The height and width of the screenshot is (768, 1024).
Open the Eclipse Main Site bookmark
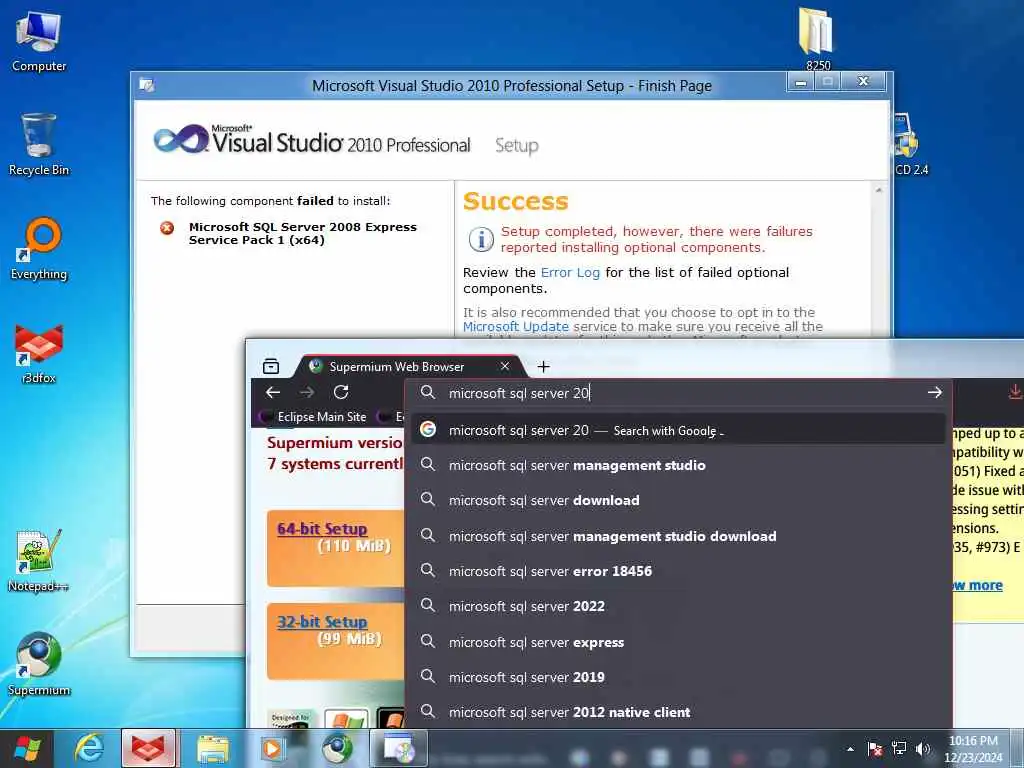point(315,417)
